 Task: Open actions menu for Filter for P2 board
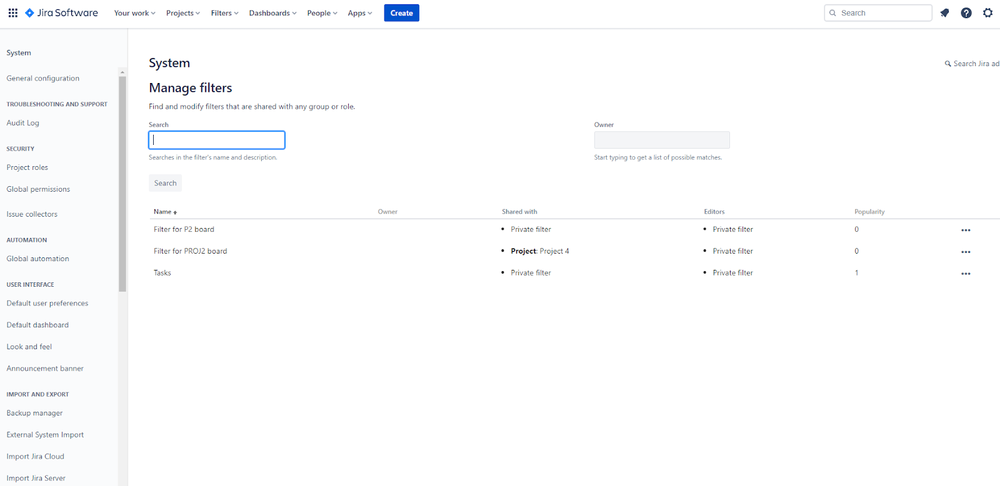pyautogui.click(x=966, y=230)
